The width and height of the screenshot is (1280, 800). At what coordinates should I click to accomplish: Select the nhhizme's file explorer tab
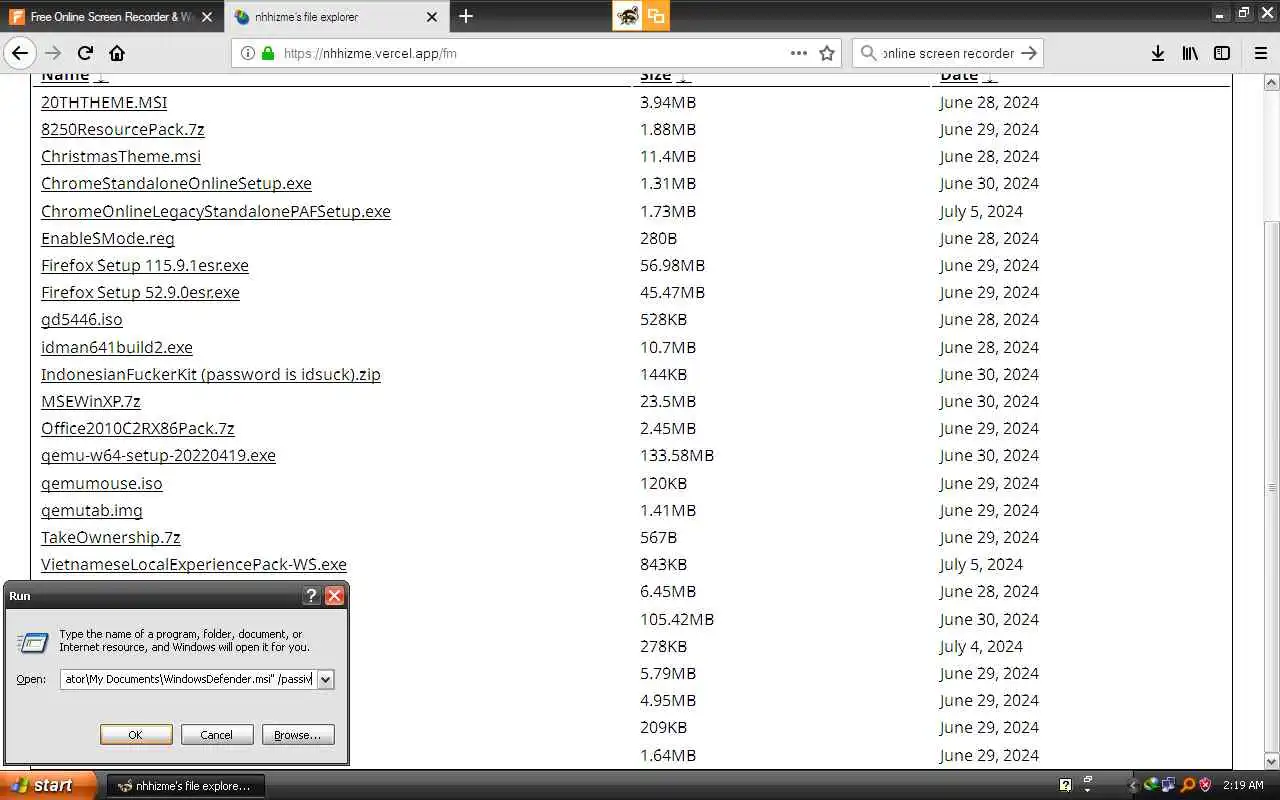pos(336,17)
